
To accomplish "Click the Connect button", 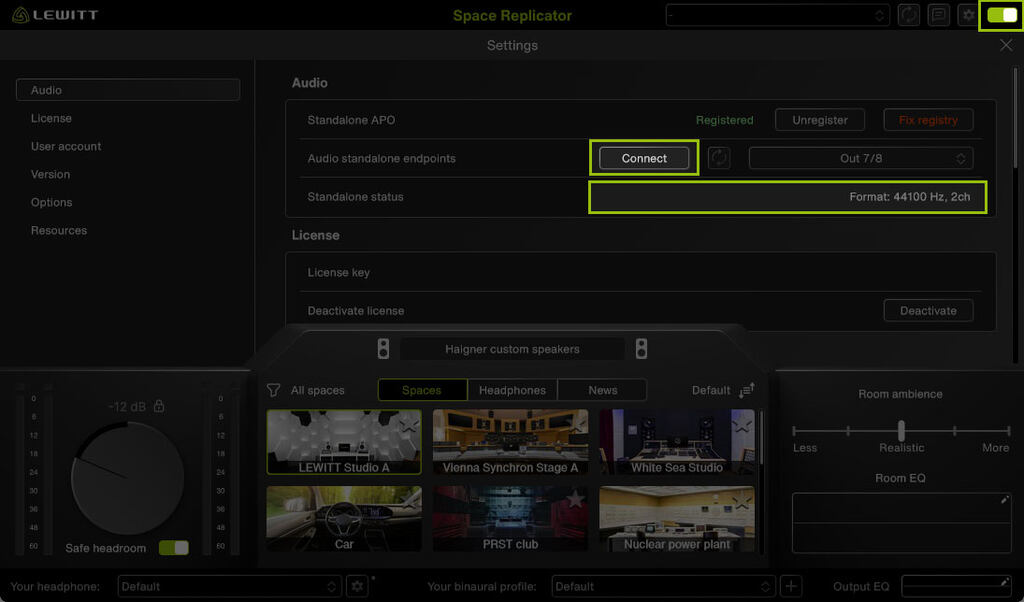I will pyautogui.click(x=644, y=158).
